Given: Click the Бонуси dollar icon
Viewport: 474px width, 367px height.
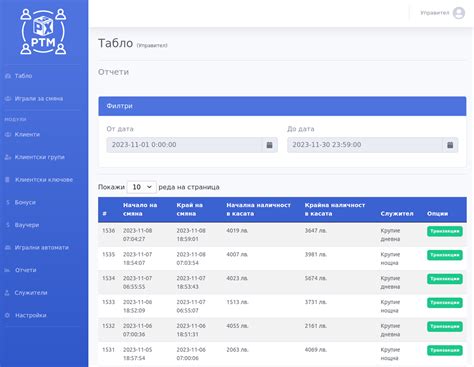Looking at the screenshot, I should coord(8,202).
